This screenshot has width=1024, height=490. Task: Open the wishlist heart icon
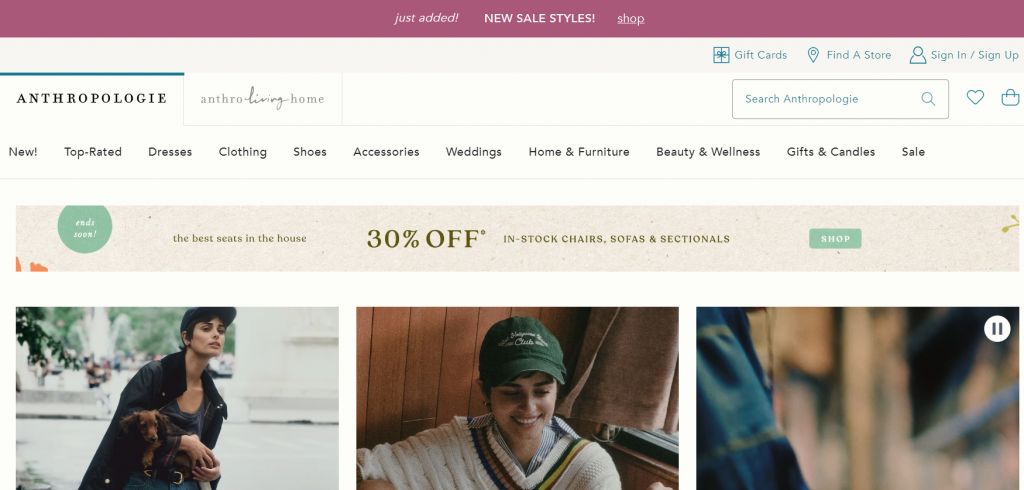(x=975, y=98)
